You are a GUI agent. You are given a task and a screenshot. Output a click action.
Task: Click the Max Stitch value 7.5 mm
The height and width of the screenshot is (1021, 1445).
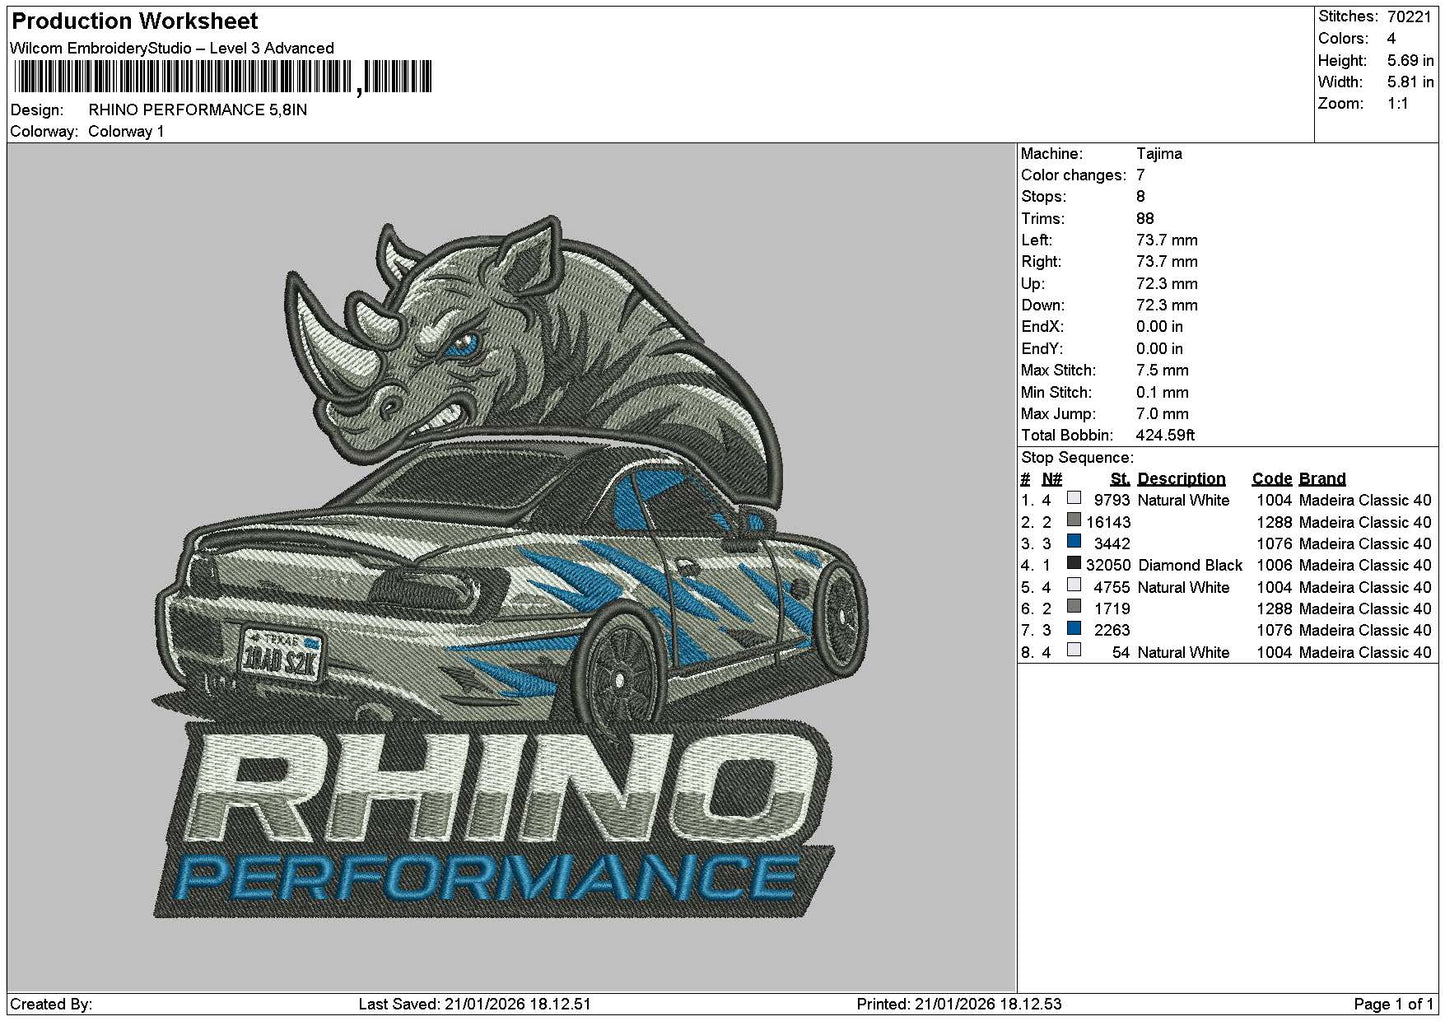tap(1163, 371)
